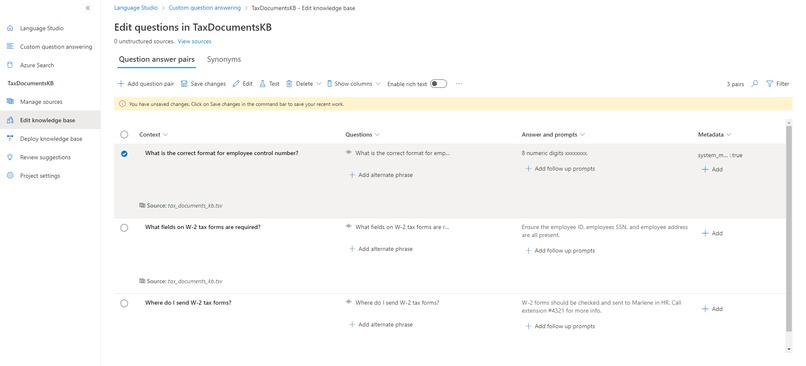Screen dimensions: 806x366
Task: Click the Custom question answering sidebar icon
Action: coord(10,46)
